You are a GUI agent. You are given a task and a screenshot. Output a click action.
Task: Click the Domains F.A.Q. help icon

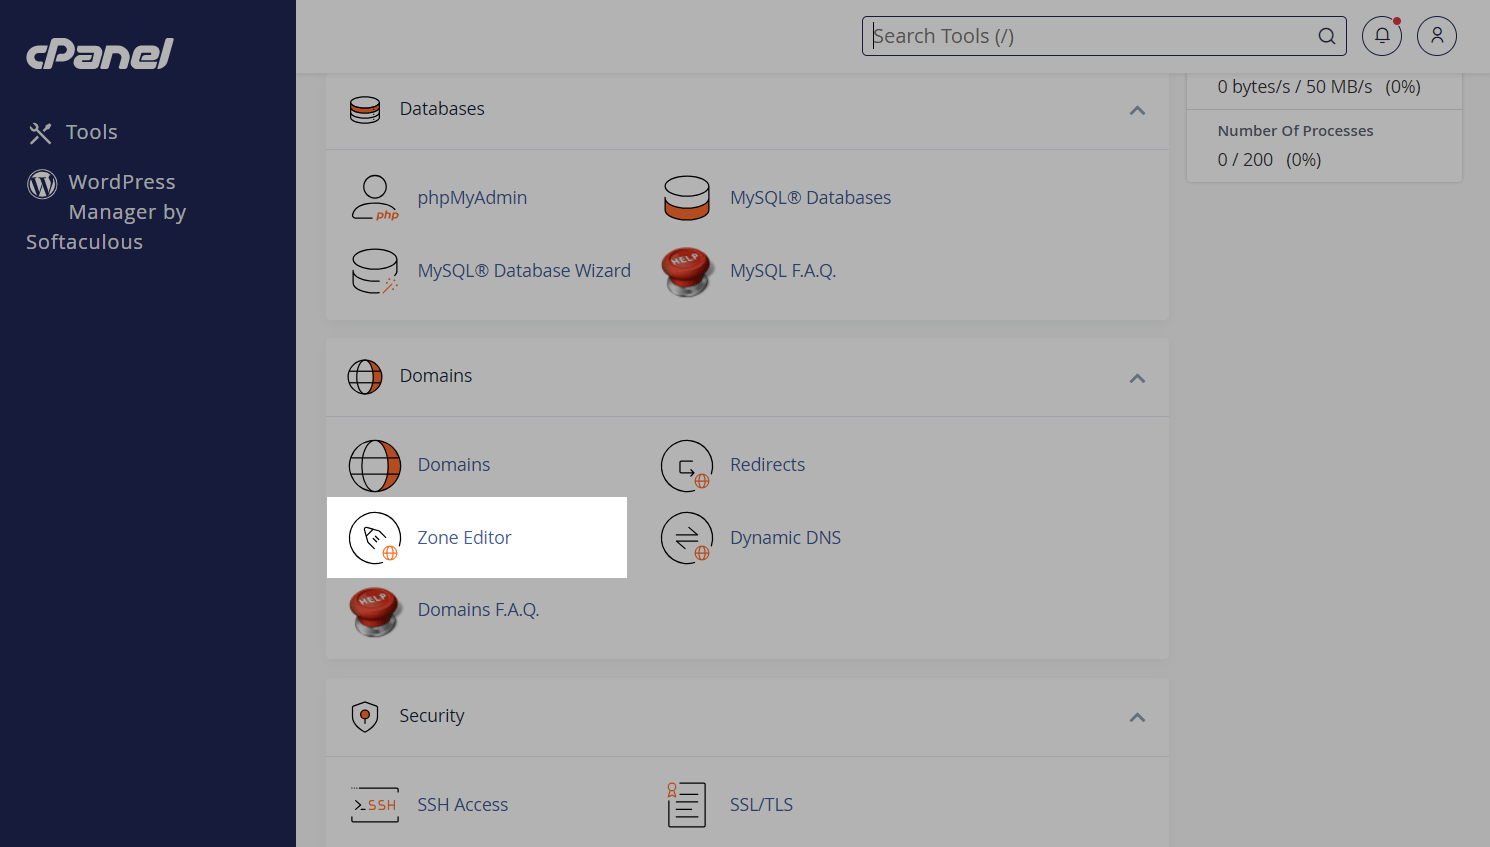click(x=375, y=611)
